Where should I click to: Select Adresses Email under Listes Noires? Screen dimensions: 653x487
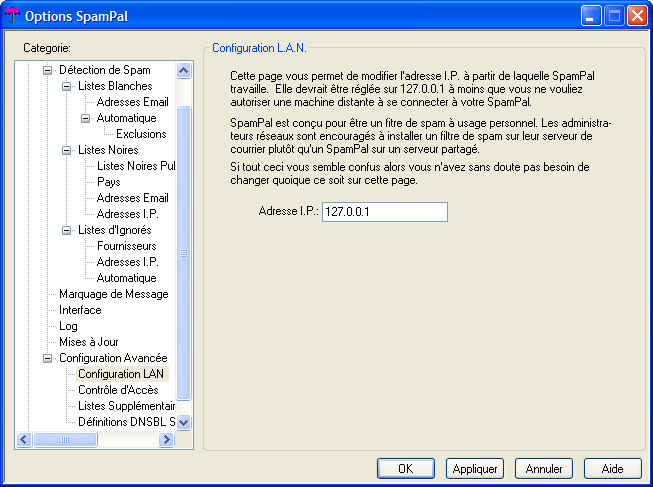(x=132, y=198)
